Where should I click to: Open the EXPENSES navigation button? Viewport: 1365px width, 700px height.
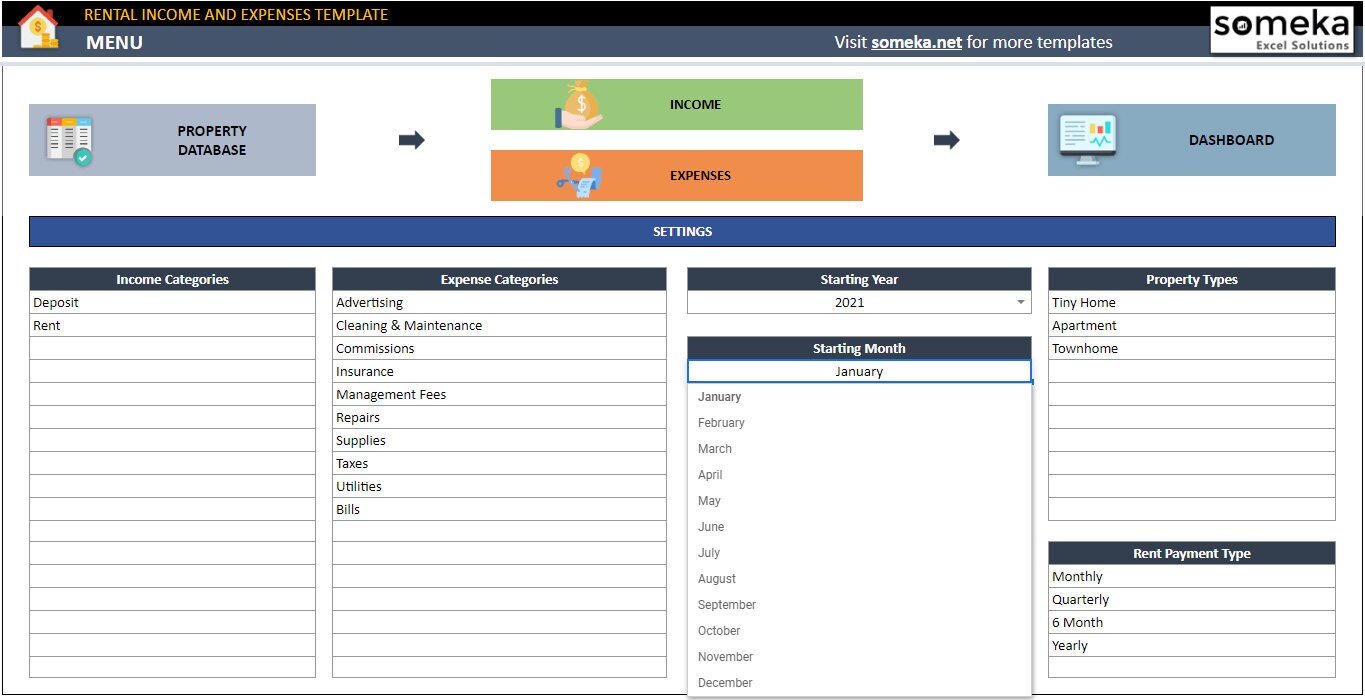tap(700, 175)
